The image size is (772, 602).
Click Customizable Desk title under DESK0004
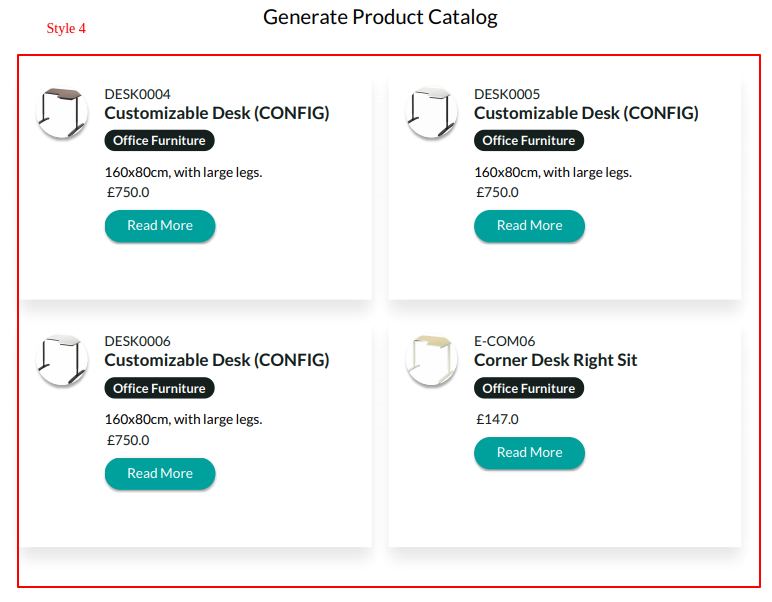(217, 113)
